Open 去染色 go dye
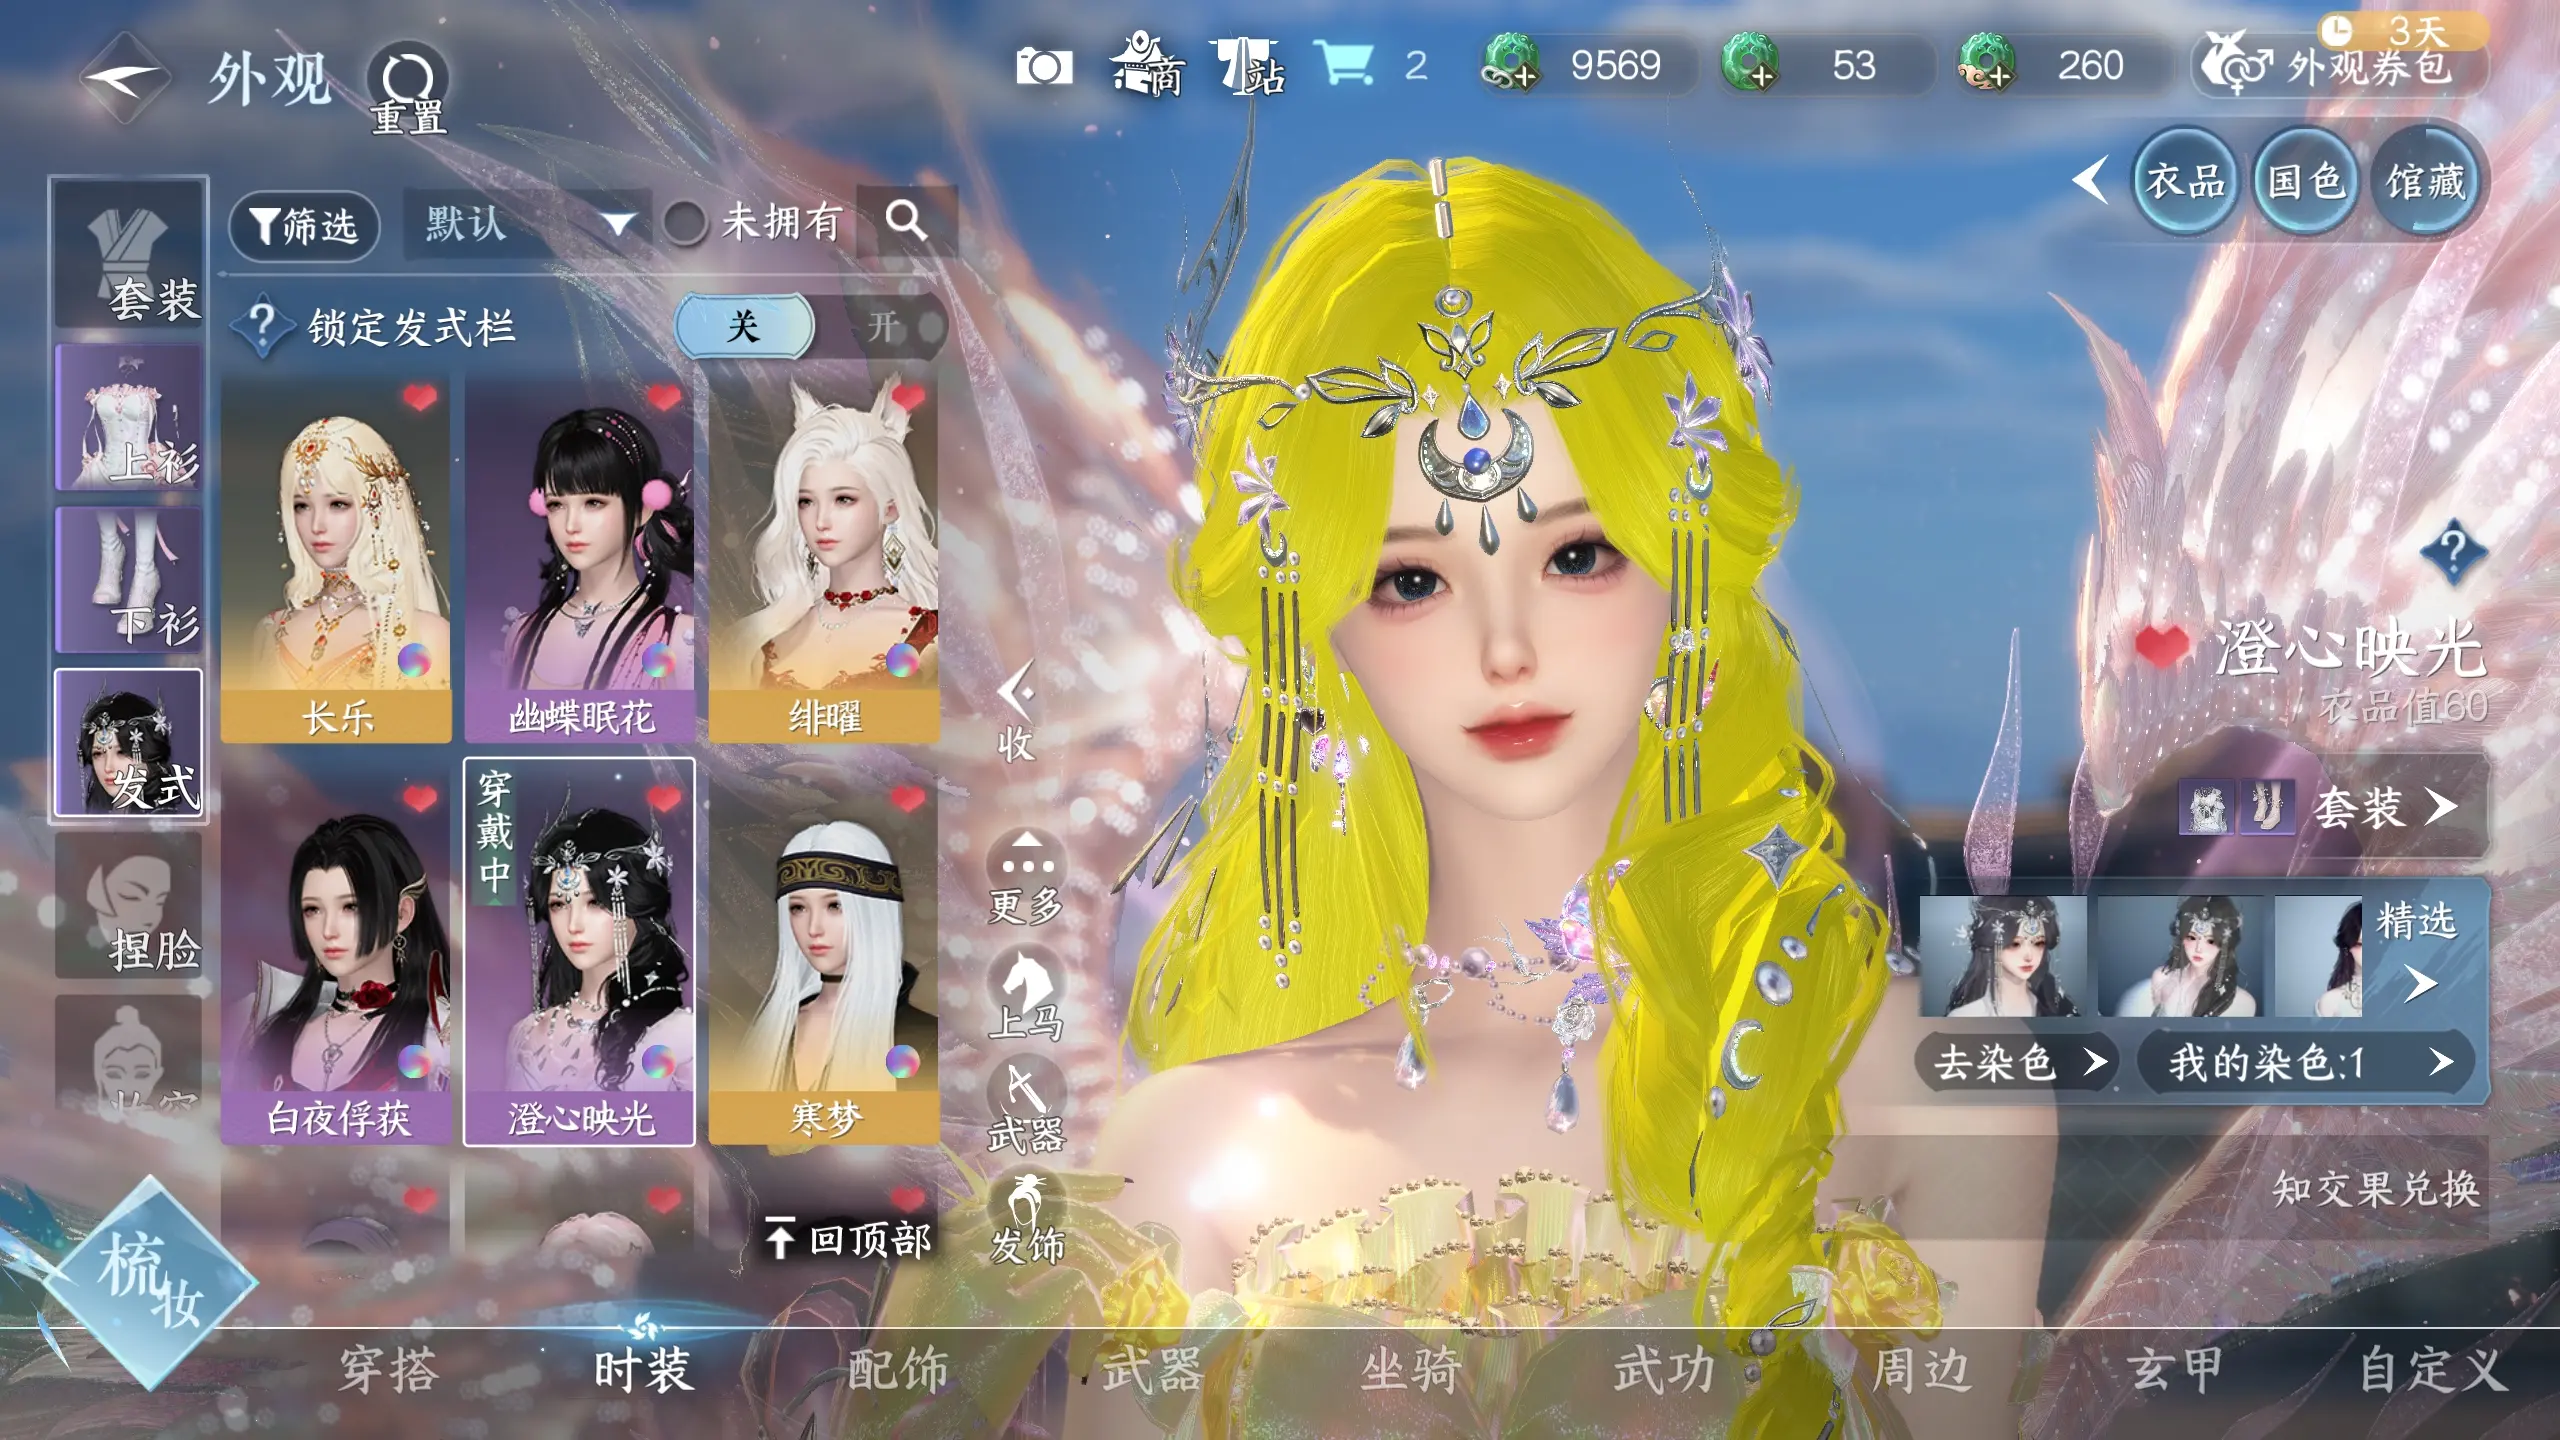The image size is (2560, 1440). pos(2016,1062)
